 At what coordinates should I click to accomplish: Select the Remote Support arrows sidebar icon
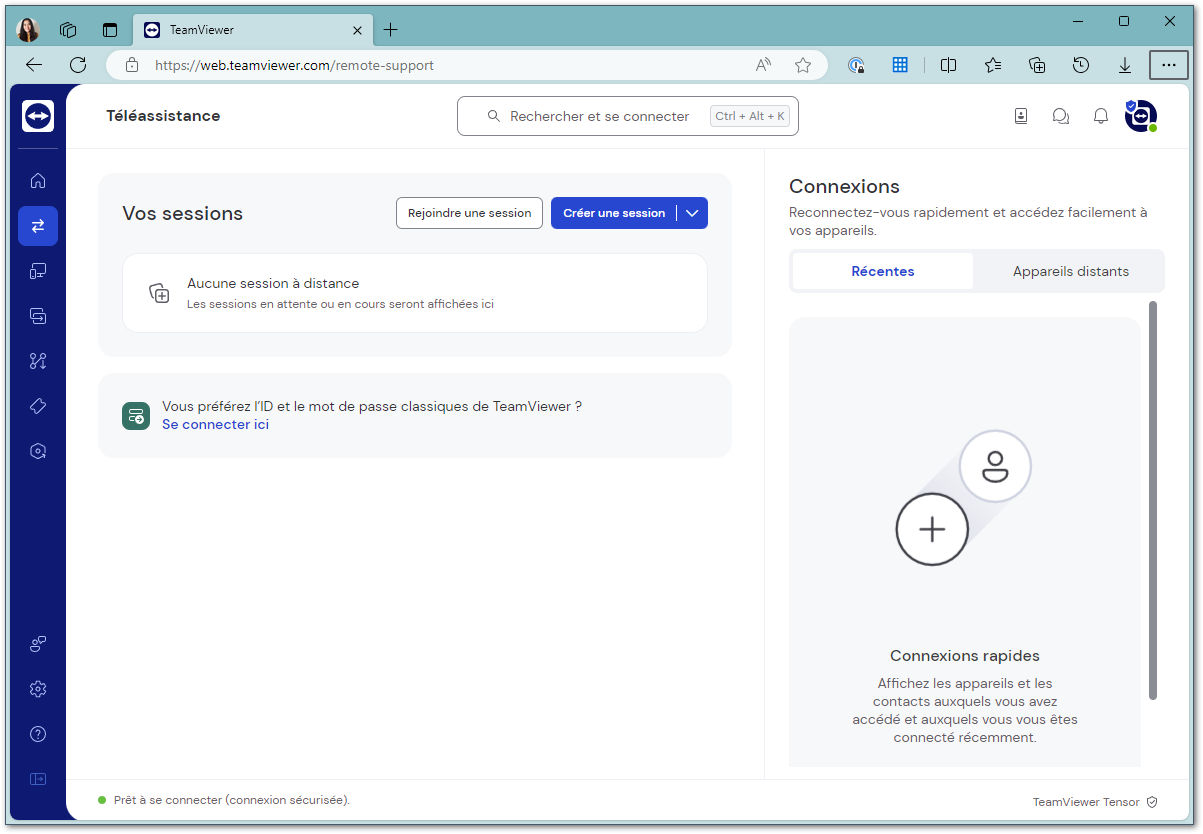[x=38, y=226]
